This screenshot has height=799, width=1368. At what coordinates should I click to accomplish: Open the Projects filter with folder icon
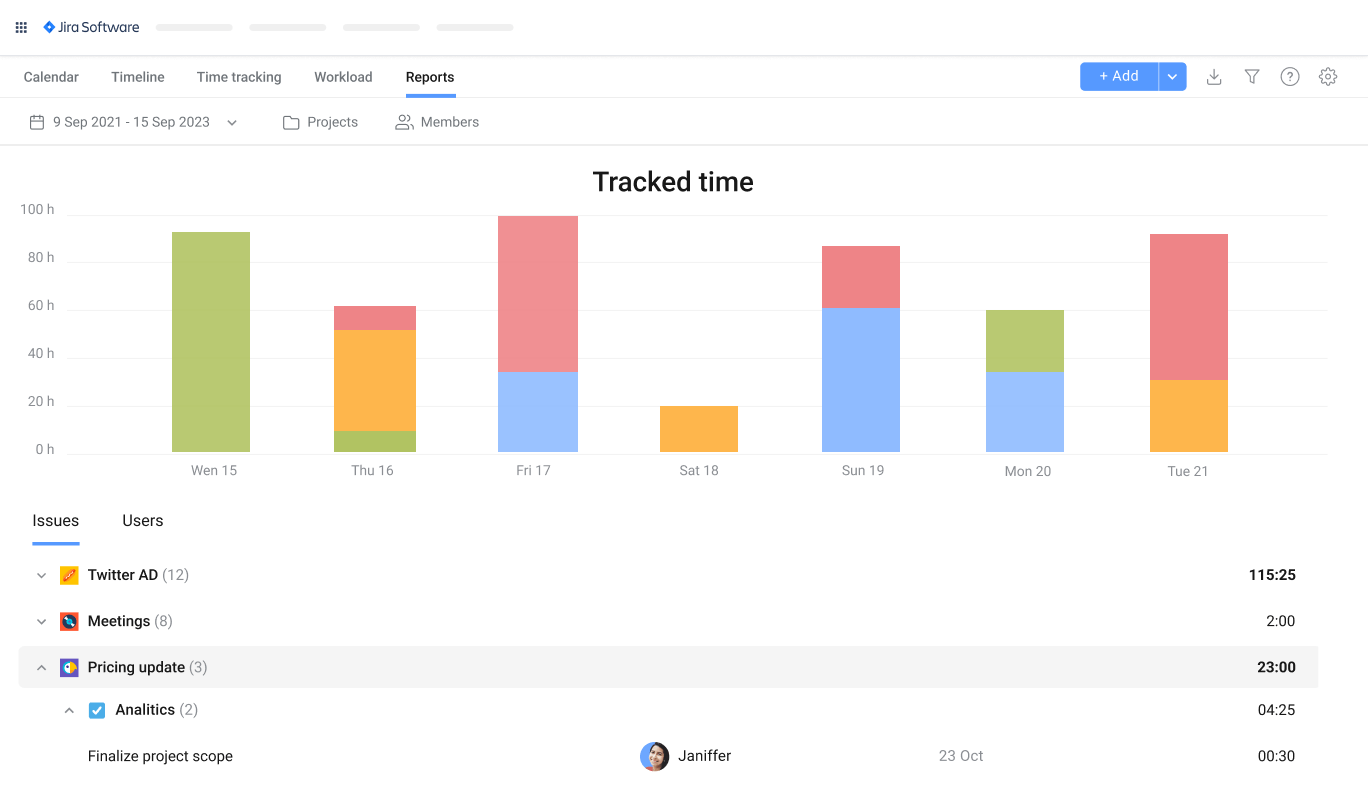click(320, 121)
